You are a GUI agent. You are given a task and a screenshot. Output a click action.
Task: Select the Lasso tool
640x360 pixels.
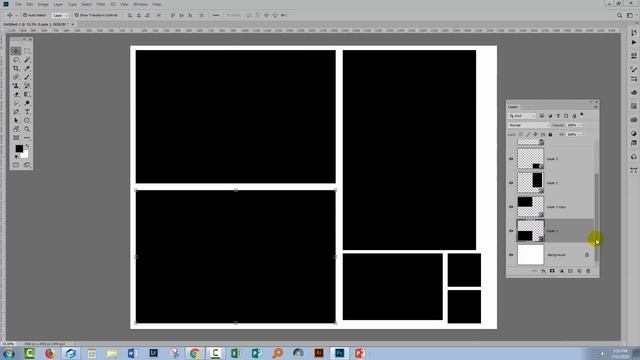16,60
